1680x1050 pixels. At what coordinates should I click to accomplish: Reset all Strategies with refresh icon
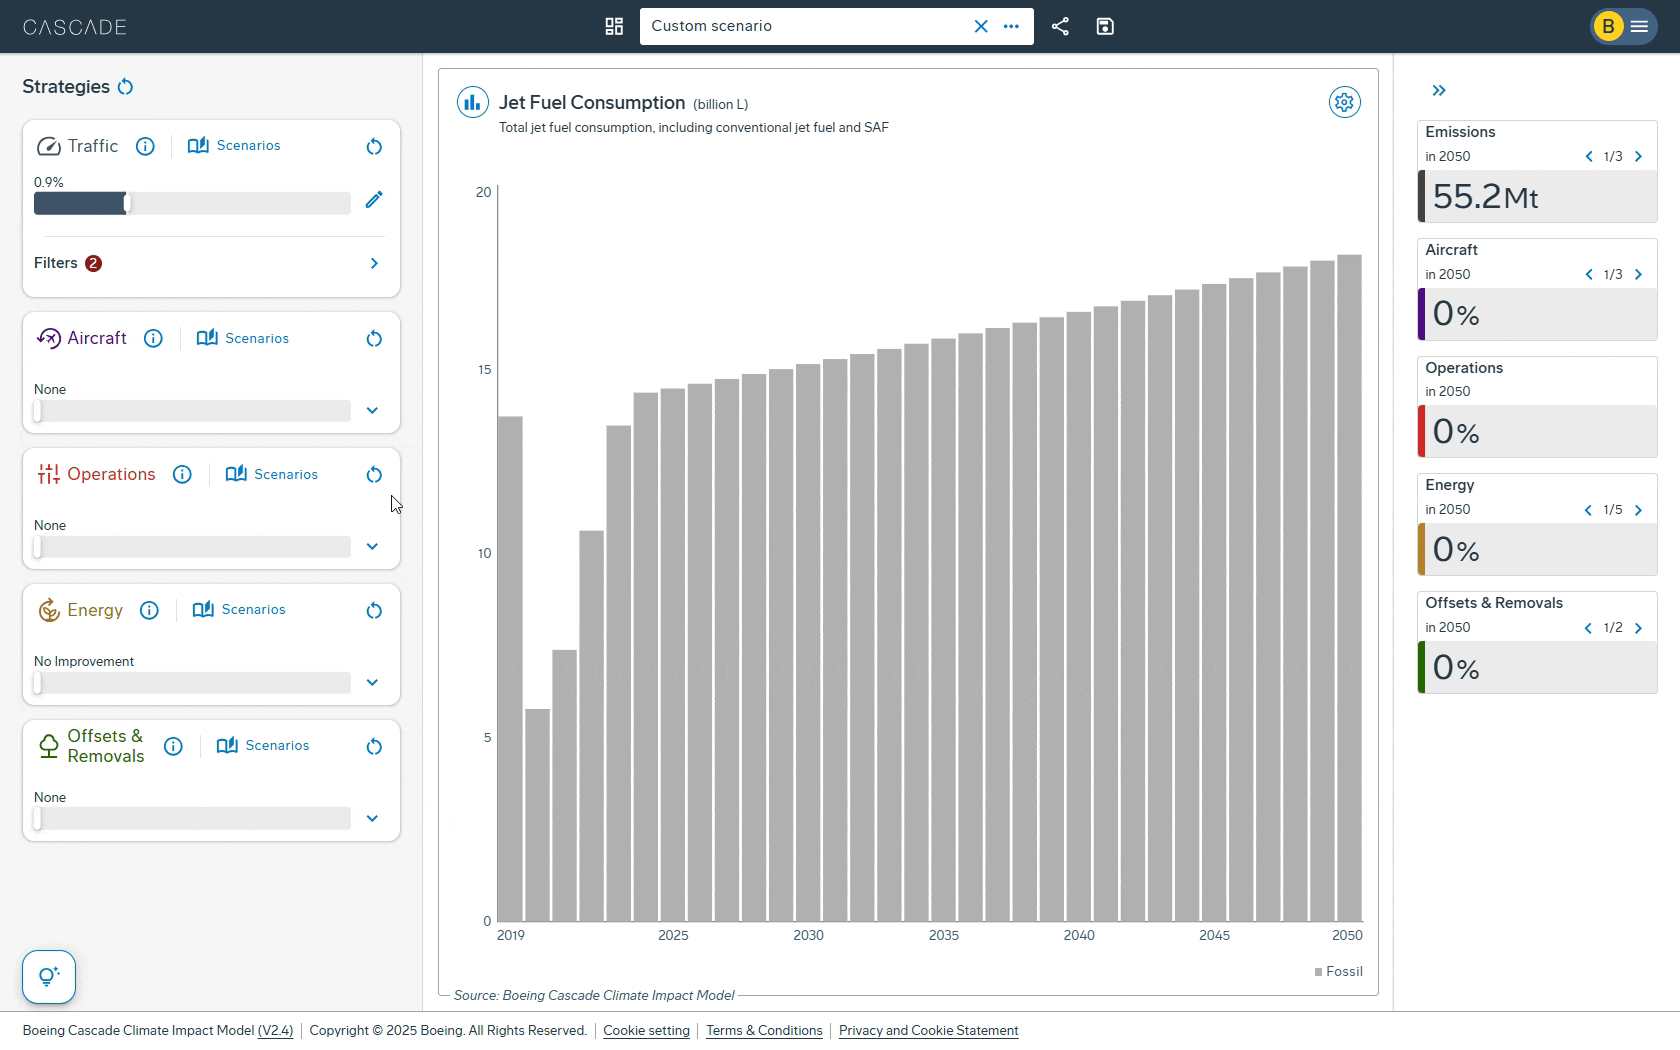(x=125, y=87)
